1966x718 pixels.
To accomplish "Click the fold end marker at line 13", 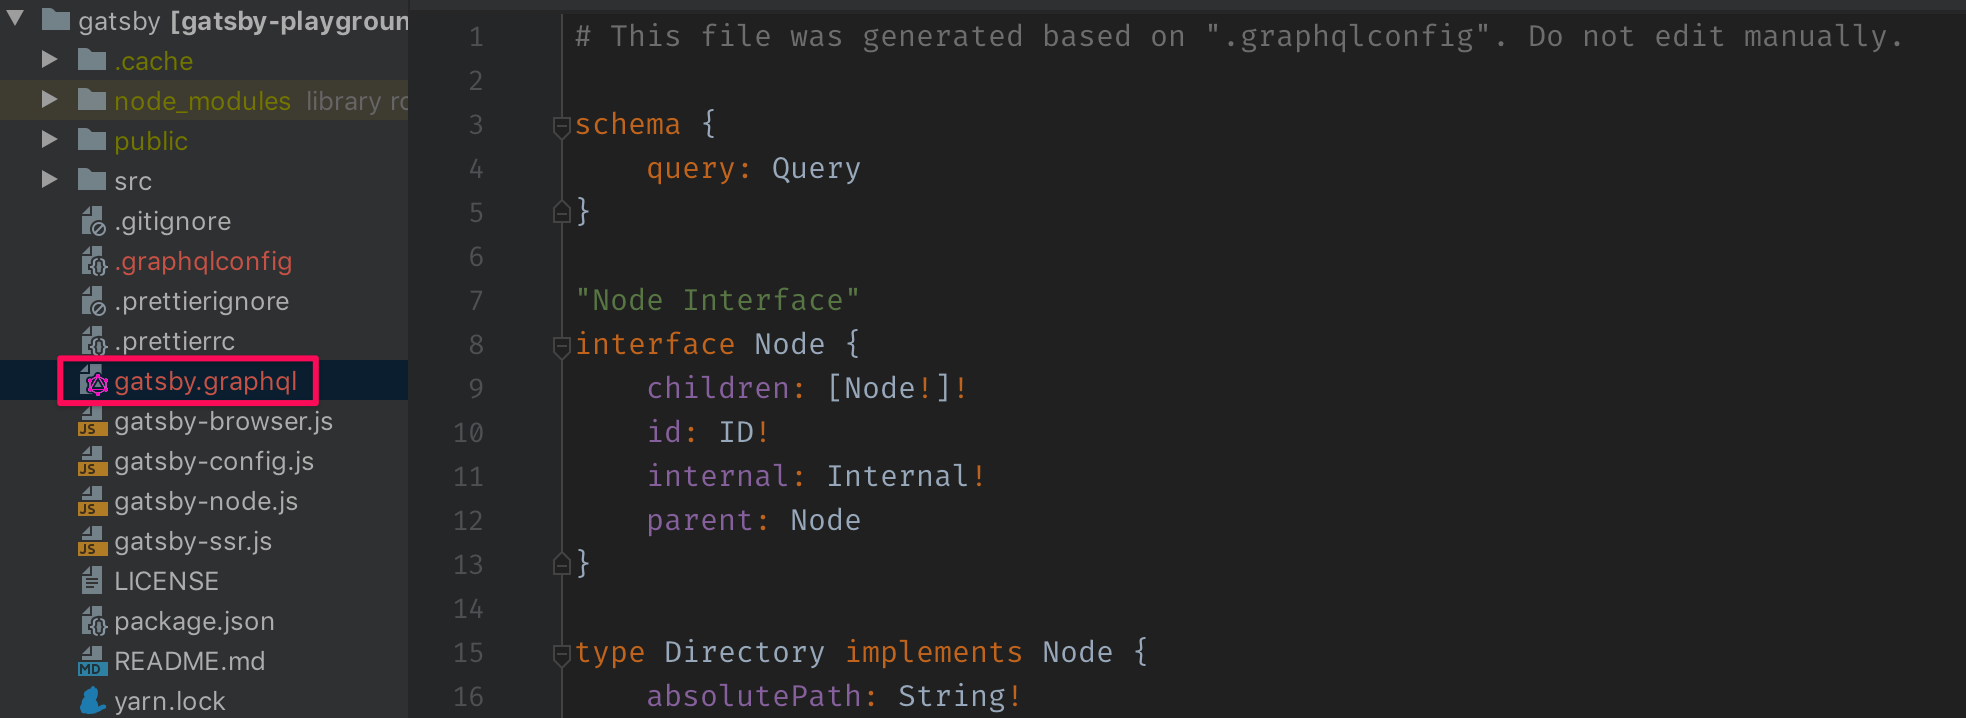I will (561, 564).
